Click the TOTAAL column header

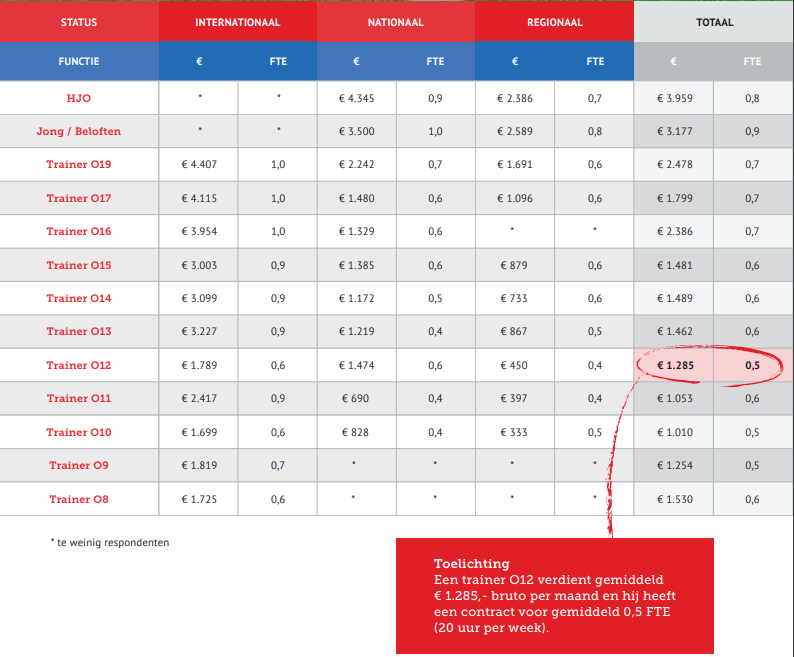tap(714, 22)
